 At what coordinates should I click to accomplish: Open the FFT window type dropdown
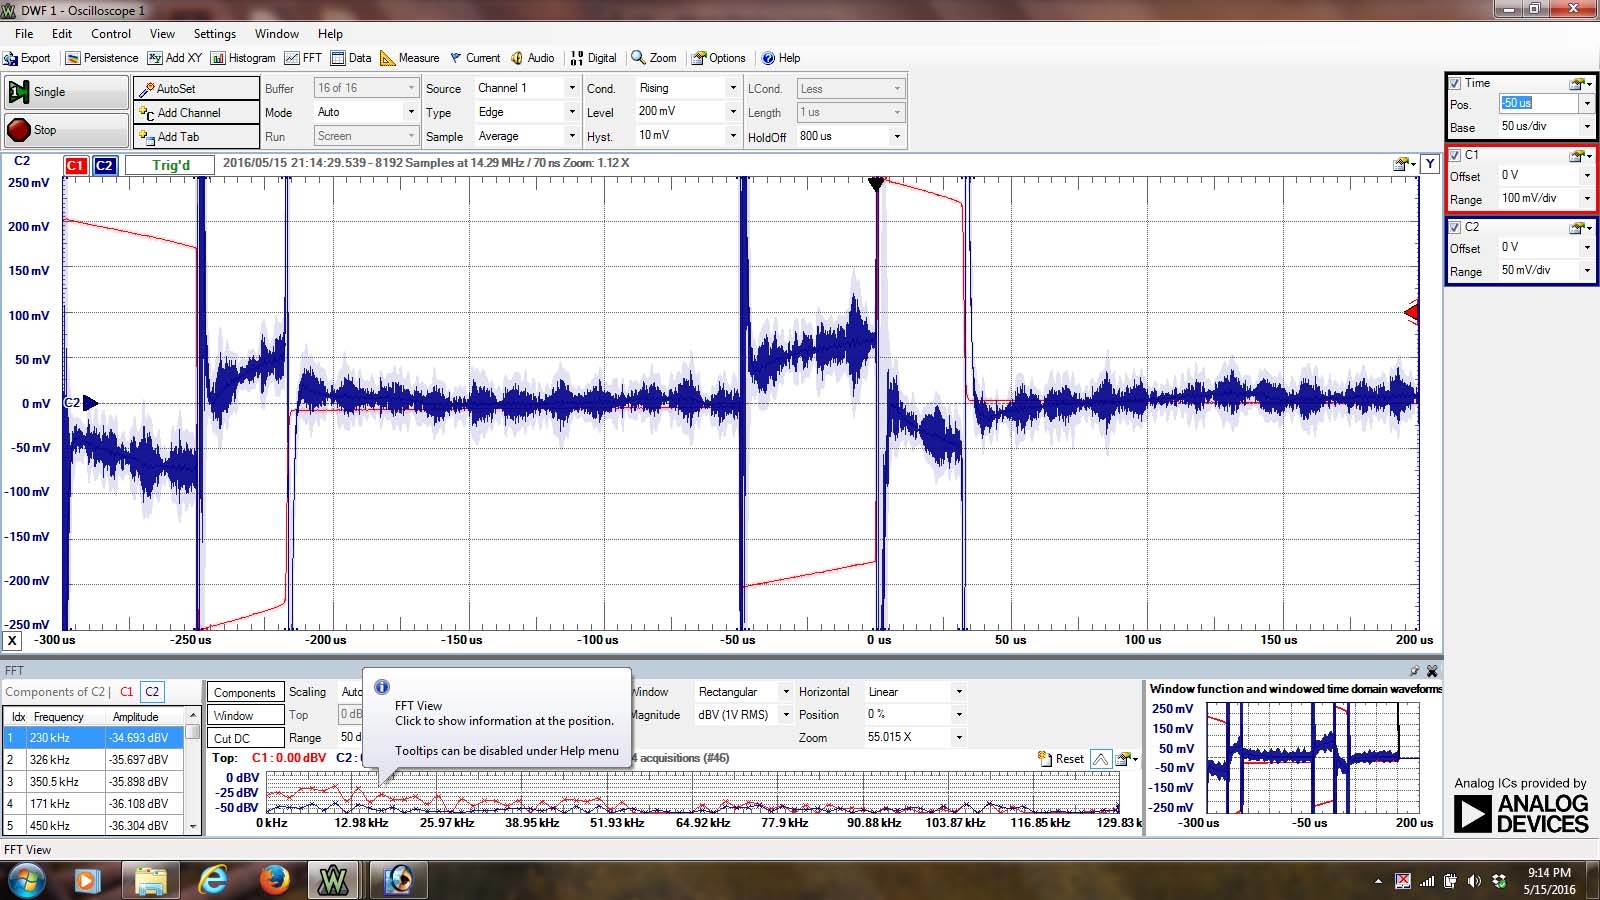click(786, 692)
